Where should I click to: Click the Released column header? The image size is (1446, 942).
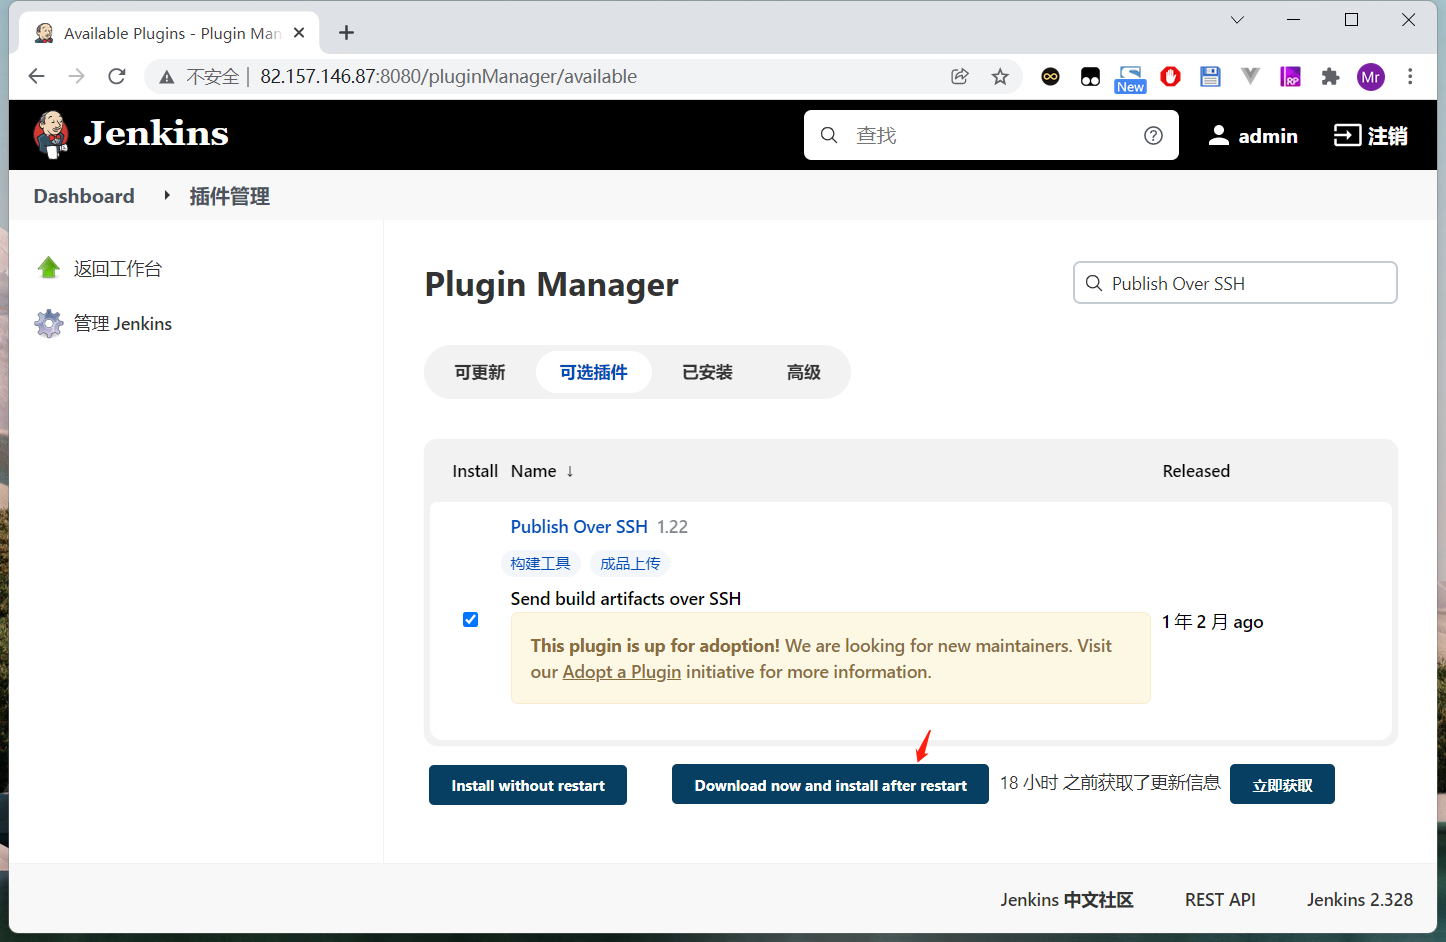pos(1196,471)
